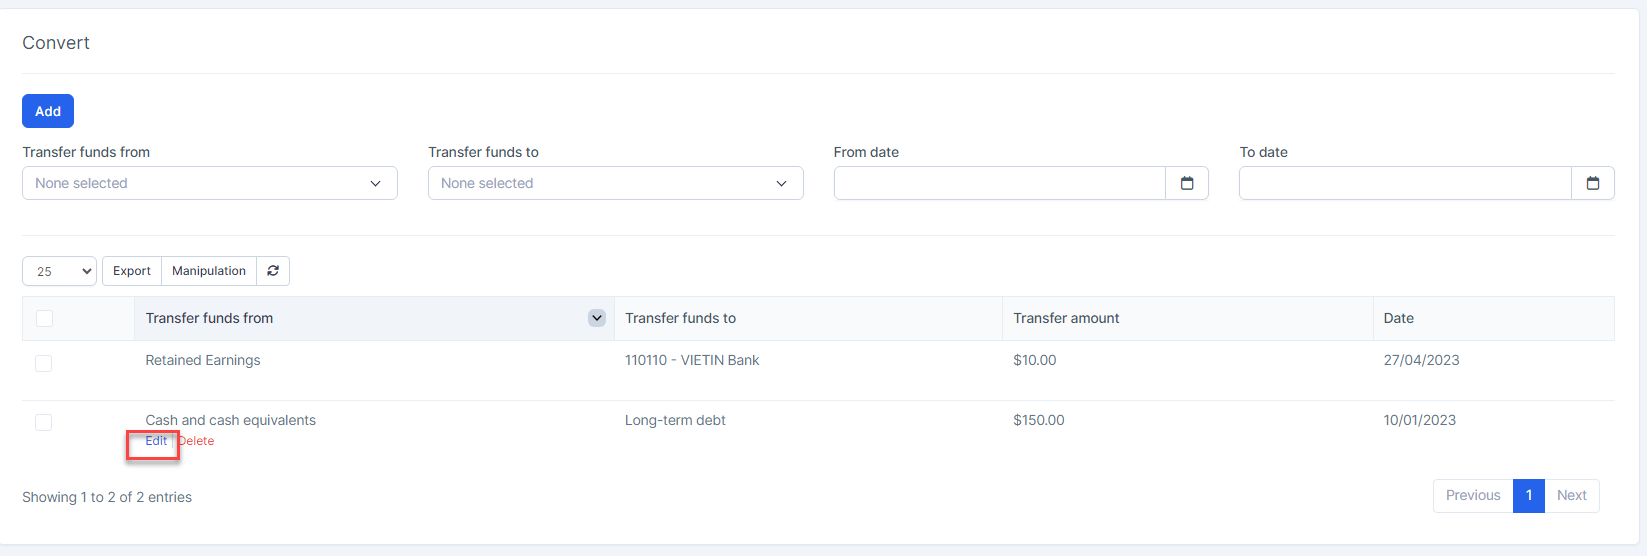Click the red Delete link
1647x556 pixels.
197,441
